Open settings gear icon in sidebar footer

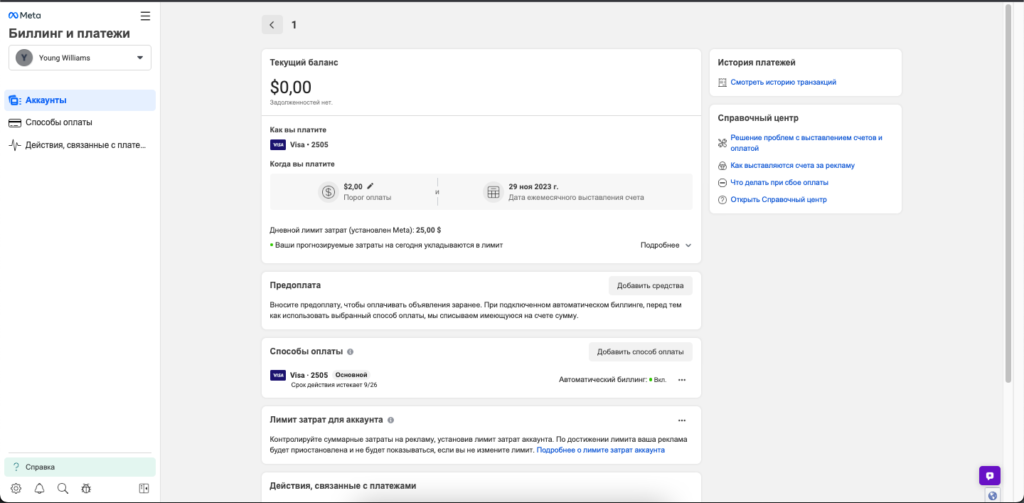point(16,488)
